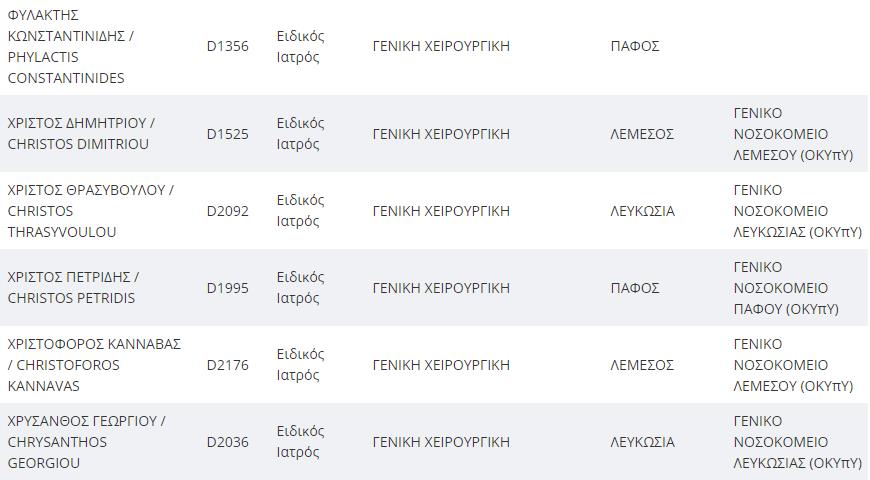
Task: Click the name ΦΥΛΑΚΤΗΣ ΚΩΝΣΤΑΝΤΙΝΙΔΗΣ / PHYLACTIS CONSTANTINIDES
Action: pos(70,46)
